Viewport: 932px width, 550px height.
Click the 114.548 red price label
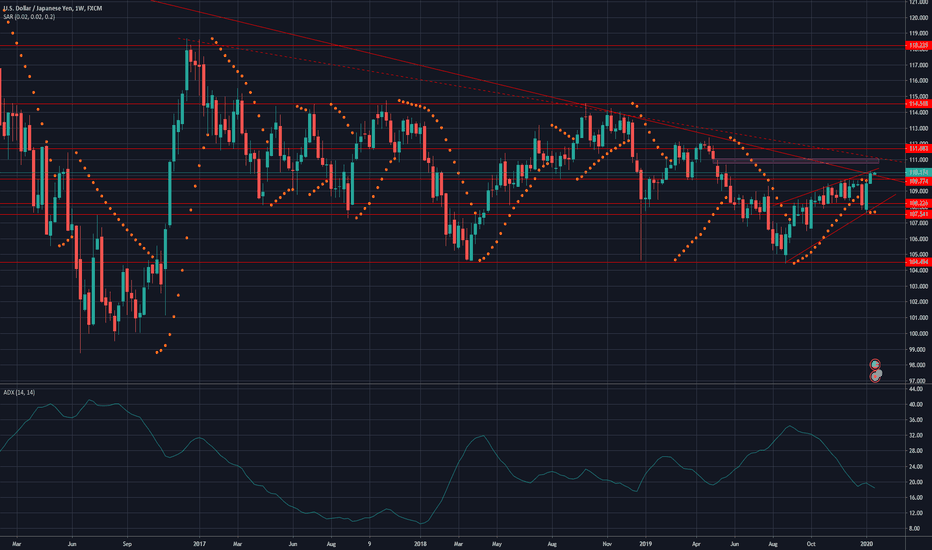tap(918, 103)
